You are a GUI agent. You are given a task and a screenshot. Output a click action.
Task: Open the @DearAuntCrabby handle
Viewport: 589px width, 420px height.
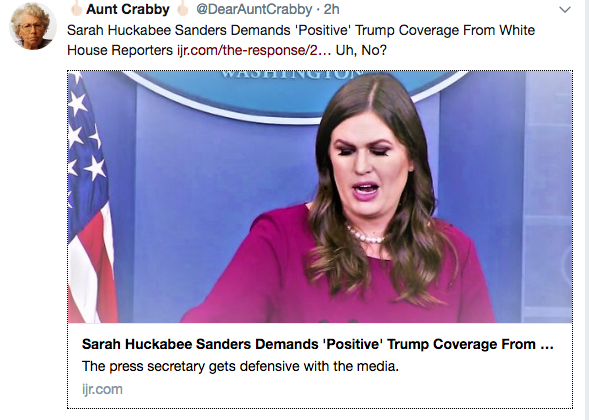pyautogui.click(x=254, y=9)
